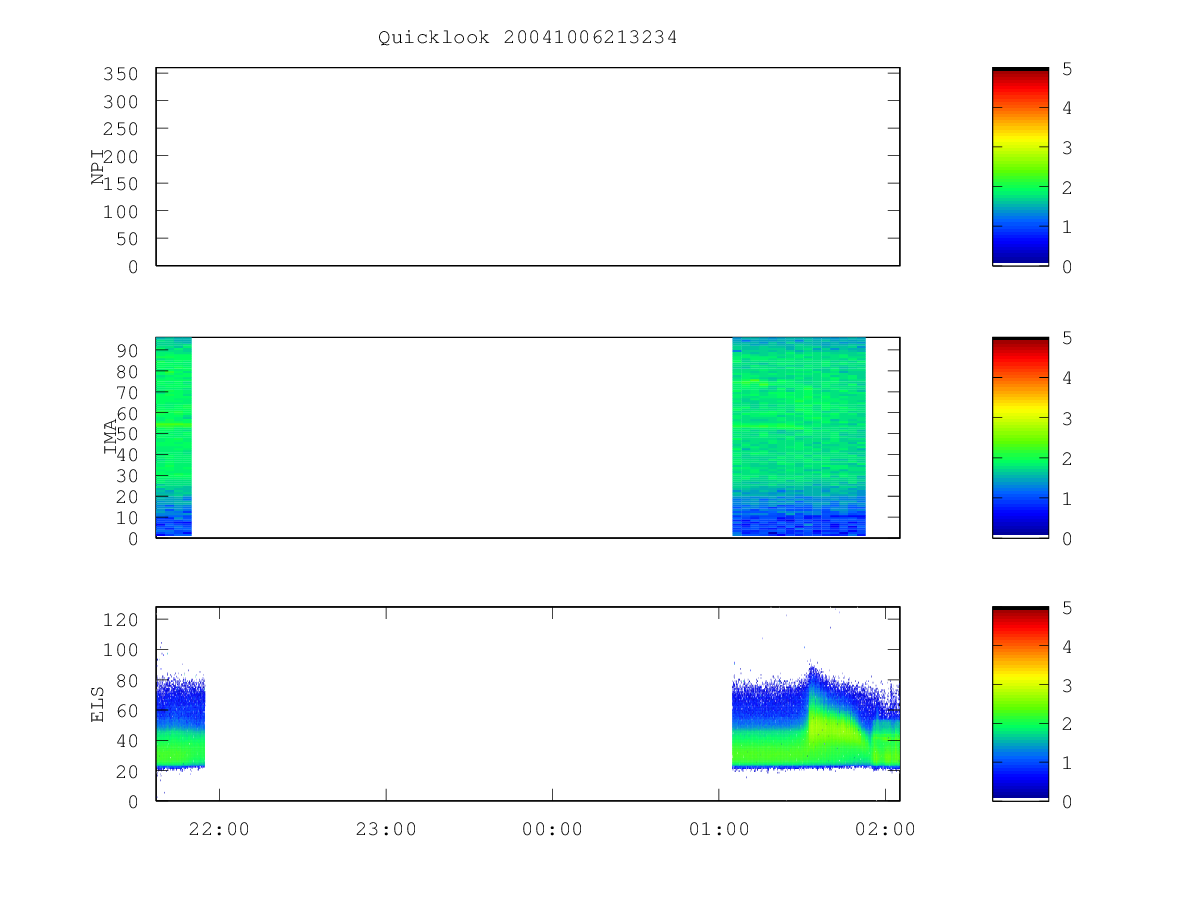Click the 350 tick on NPI axis
The image size is (1200, 900).
tap(122, 74)
